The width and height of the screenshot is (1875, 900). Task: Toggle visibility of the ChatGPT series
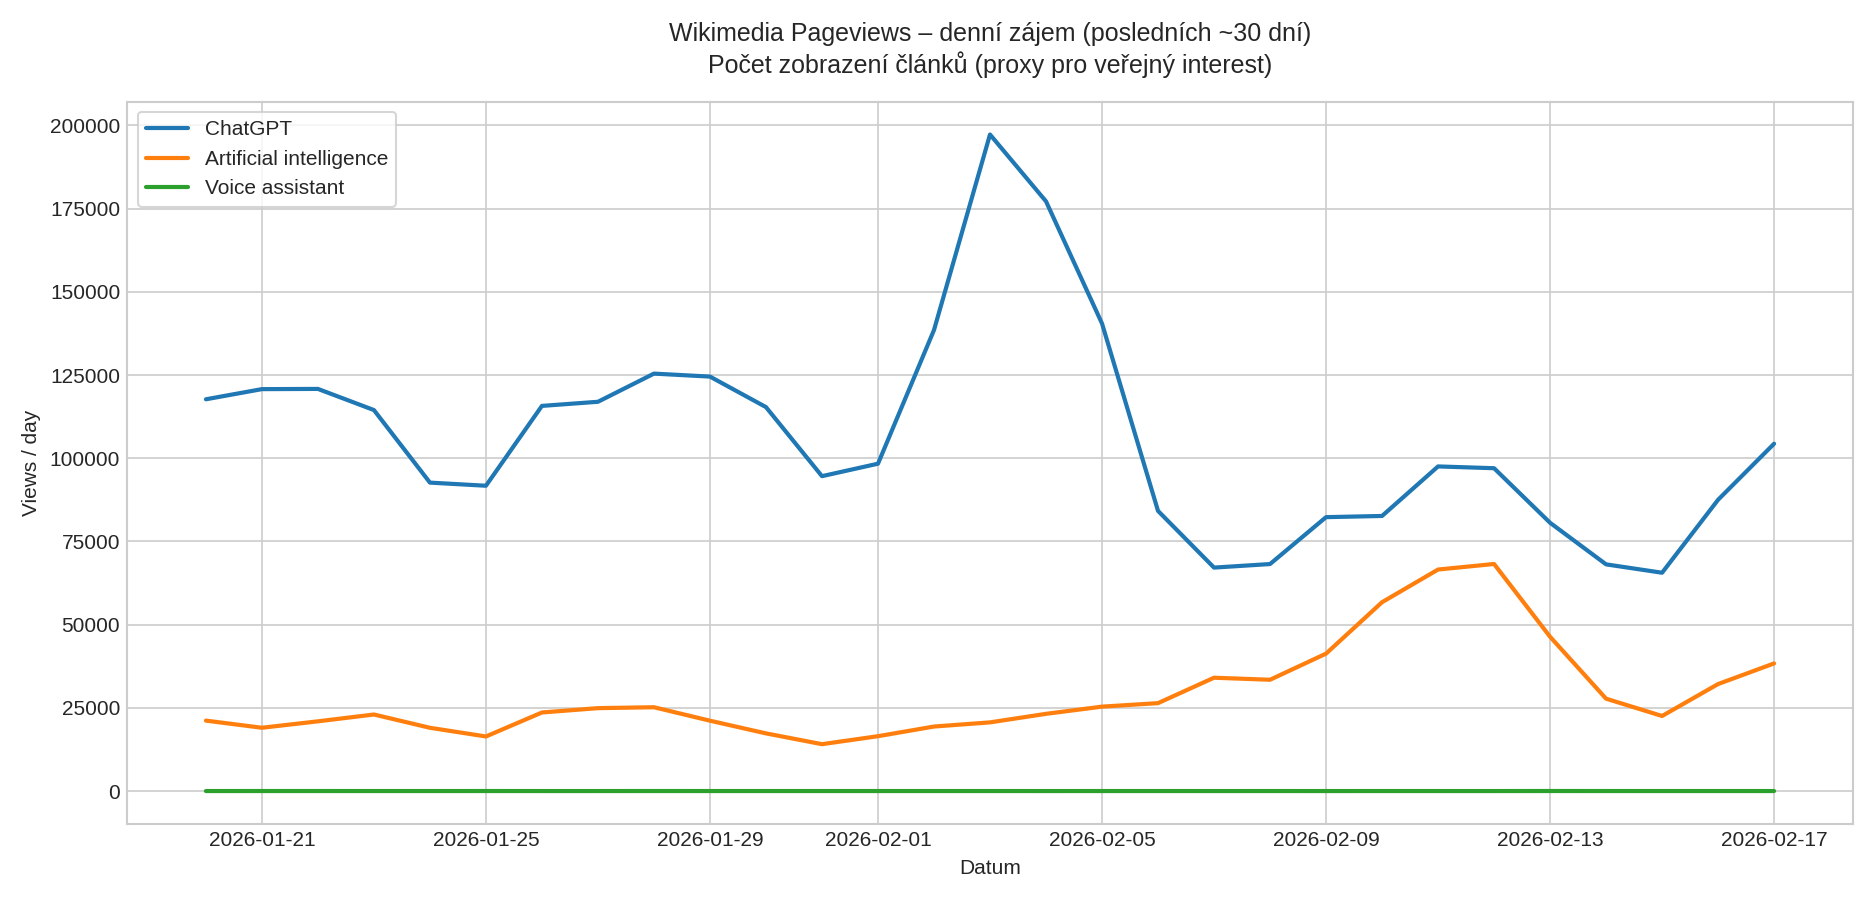pos(247,128)
